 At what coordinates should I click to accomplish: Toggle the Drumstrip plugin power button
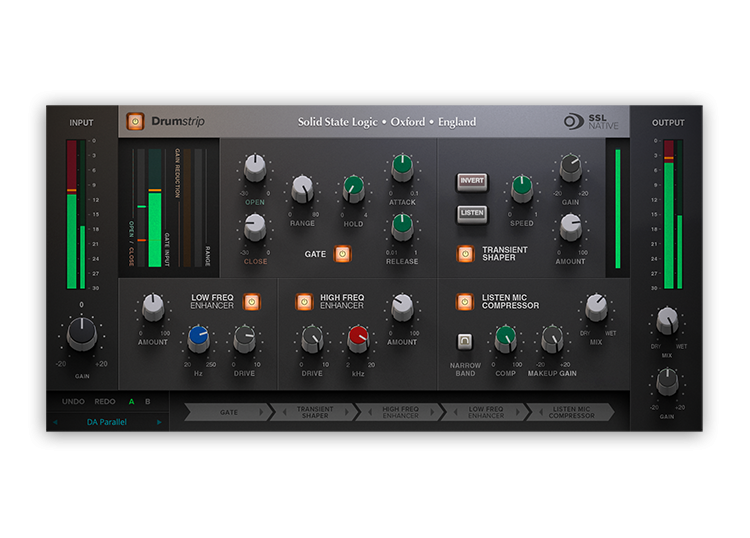135,121
